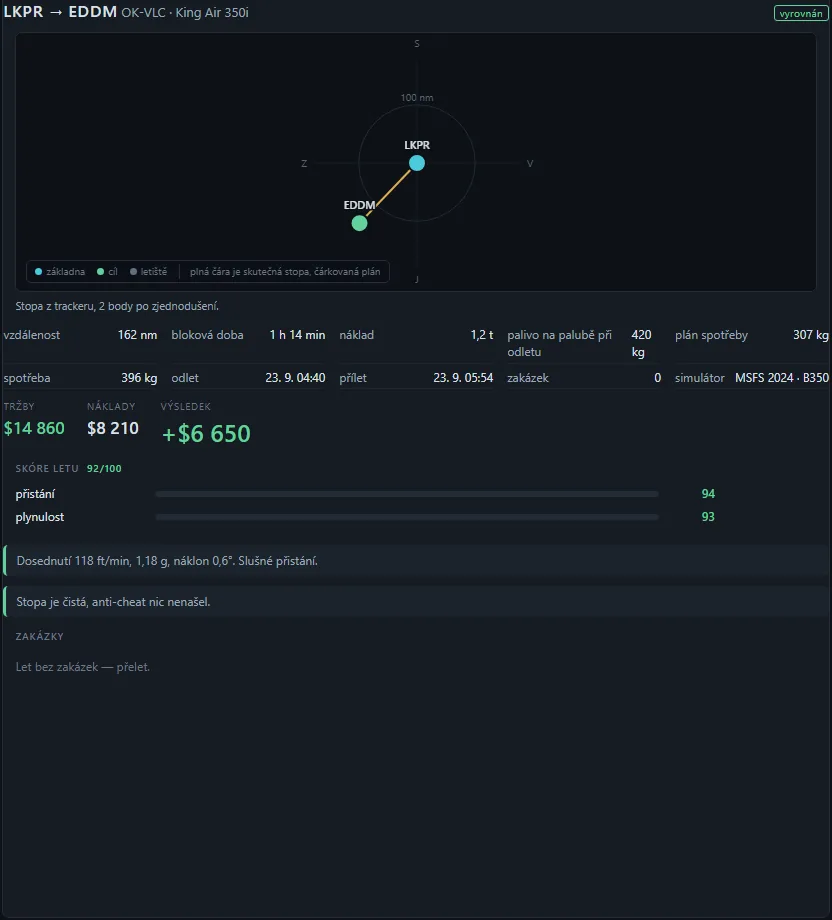Click the plán spotřeby value 307 kg
Viewport: 832px width, 920px height.
click(x=811, y=334)
